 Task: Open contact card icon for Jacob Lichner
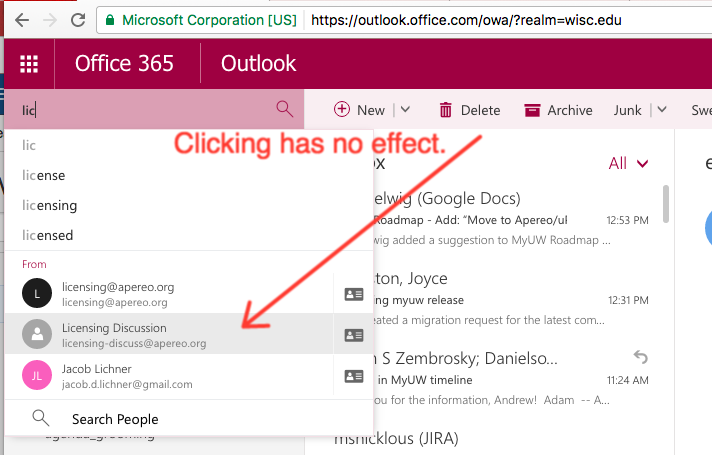pos(353,376)
